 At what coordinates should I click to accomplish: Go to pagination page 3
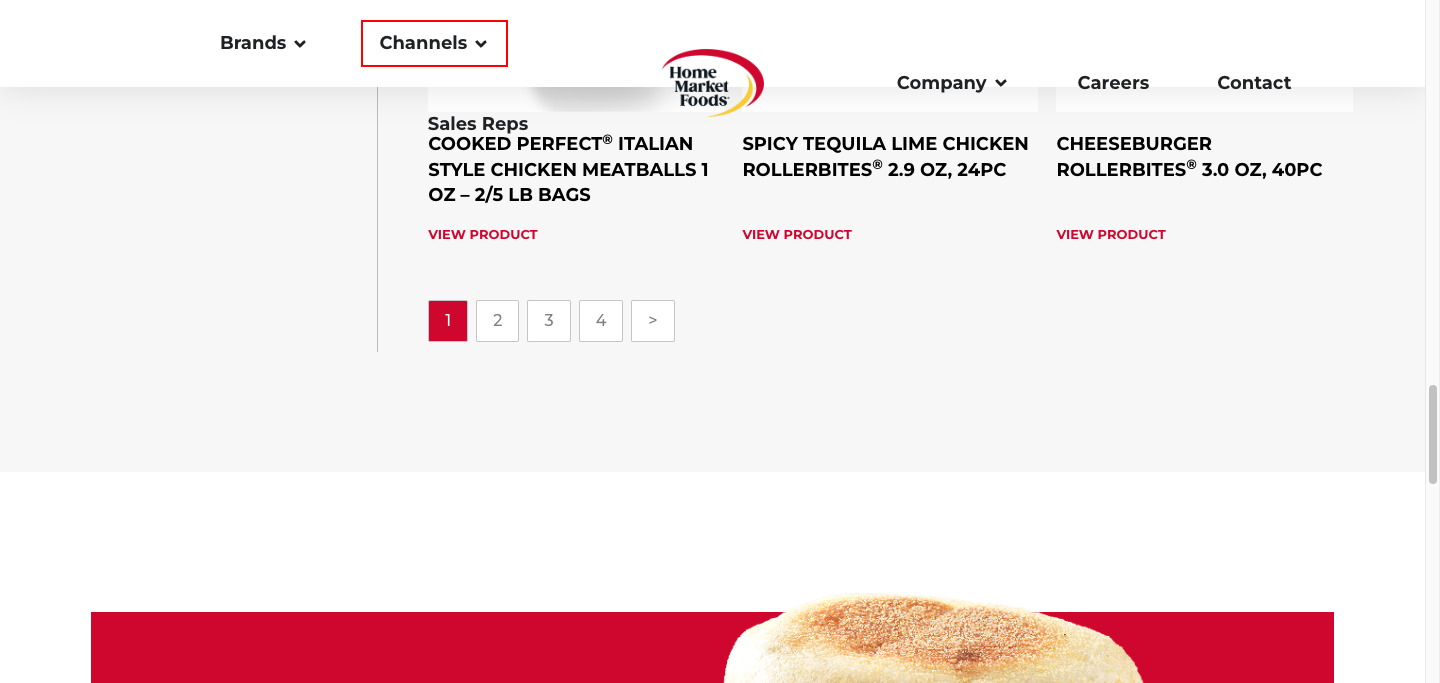tap(549, 321)
